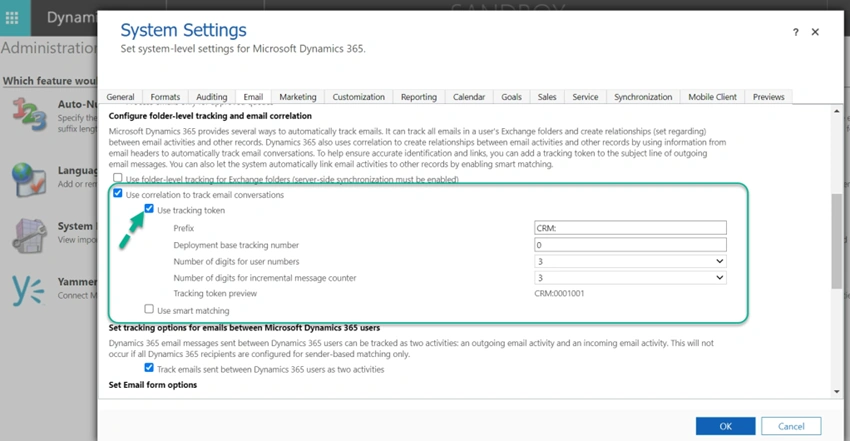Click the Set Email form options heading
The image size is (850, 441).
(x=152, y=385)
